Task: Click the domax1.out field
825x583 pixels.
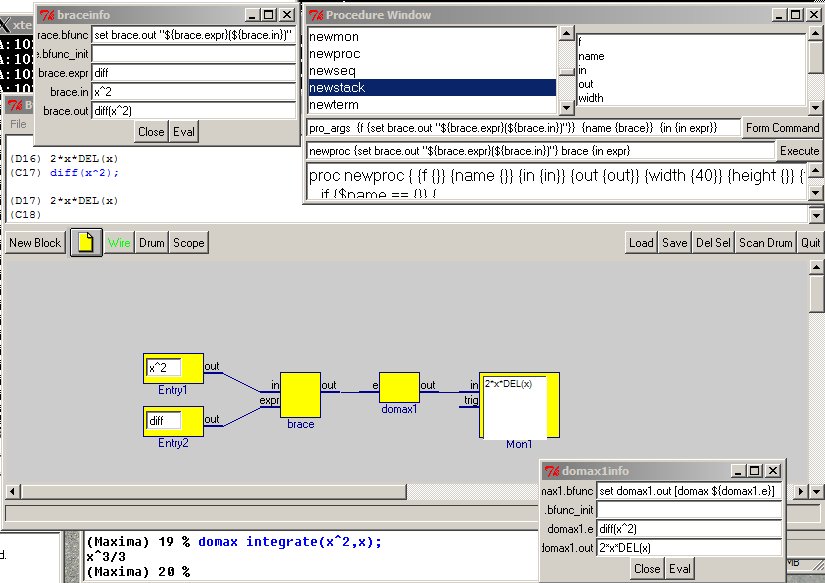Action: click(689, 548)
